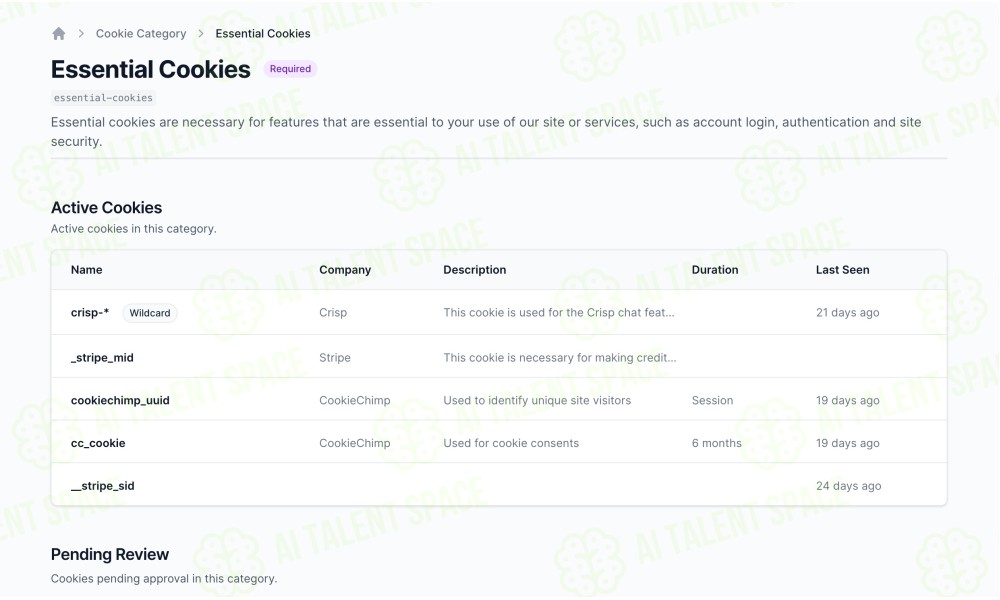Select the cookiechimp_uuid cookie
Viewport: 1000px width, 600px height.
point(499,400)
